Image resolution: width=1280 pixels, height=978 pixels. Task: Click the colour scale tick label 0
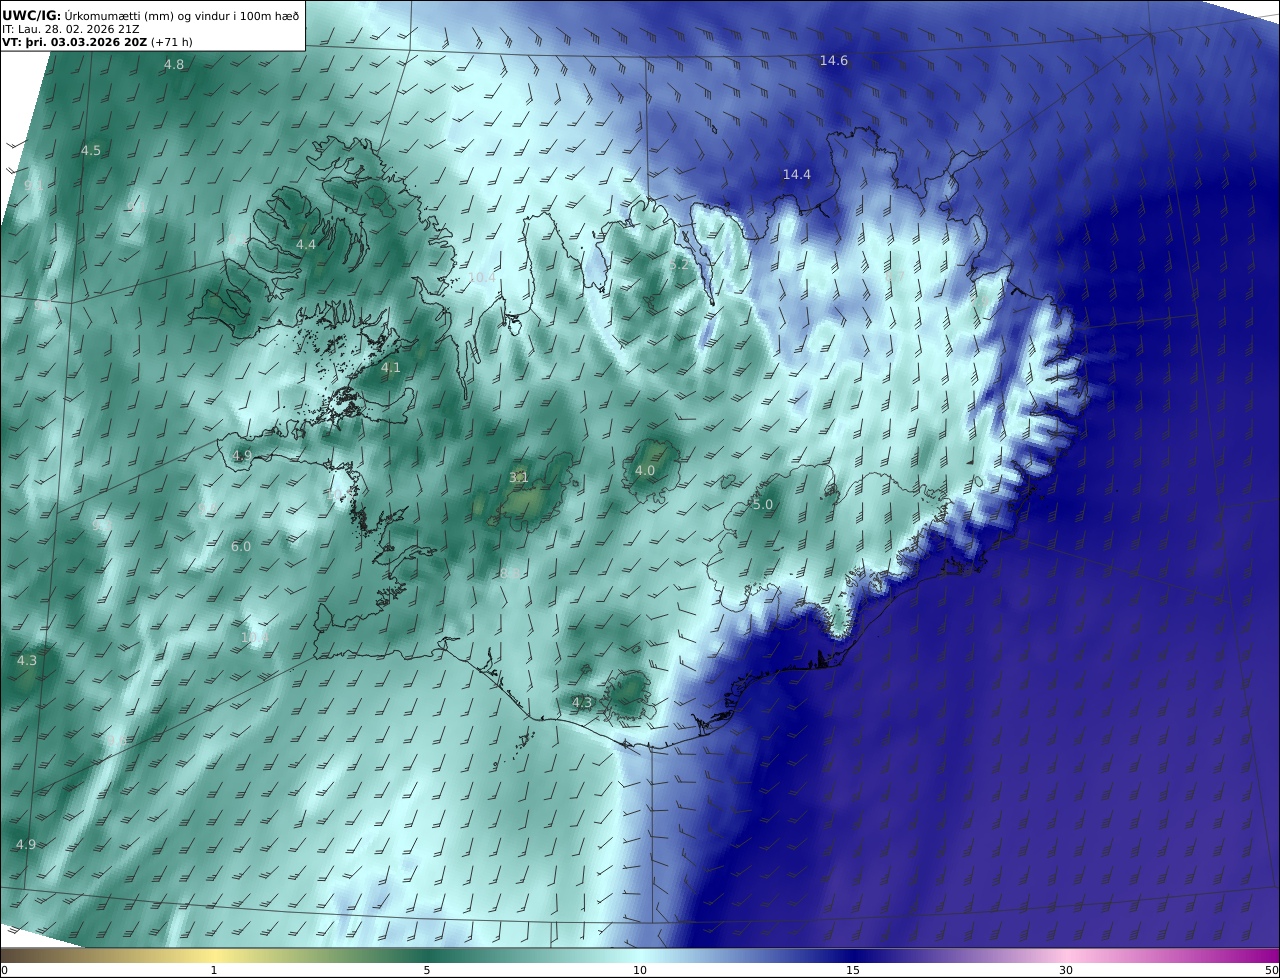point(4,970)
